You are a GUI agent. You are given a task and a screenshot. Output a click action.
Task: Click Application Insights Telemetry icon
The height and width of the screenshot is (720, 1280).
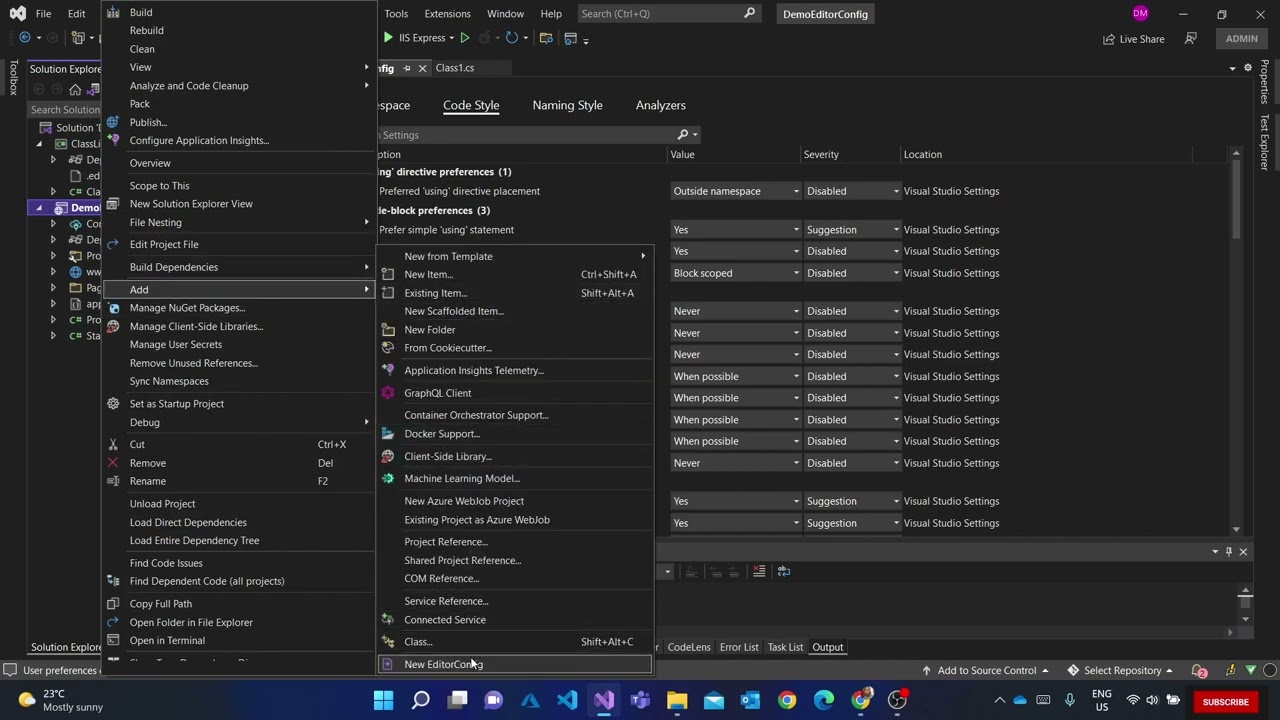click(x=388, y=370)
